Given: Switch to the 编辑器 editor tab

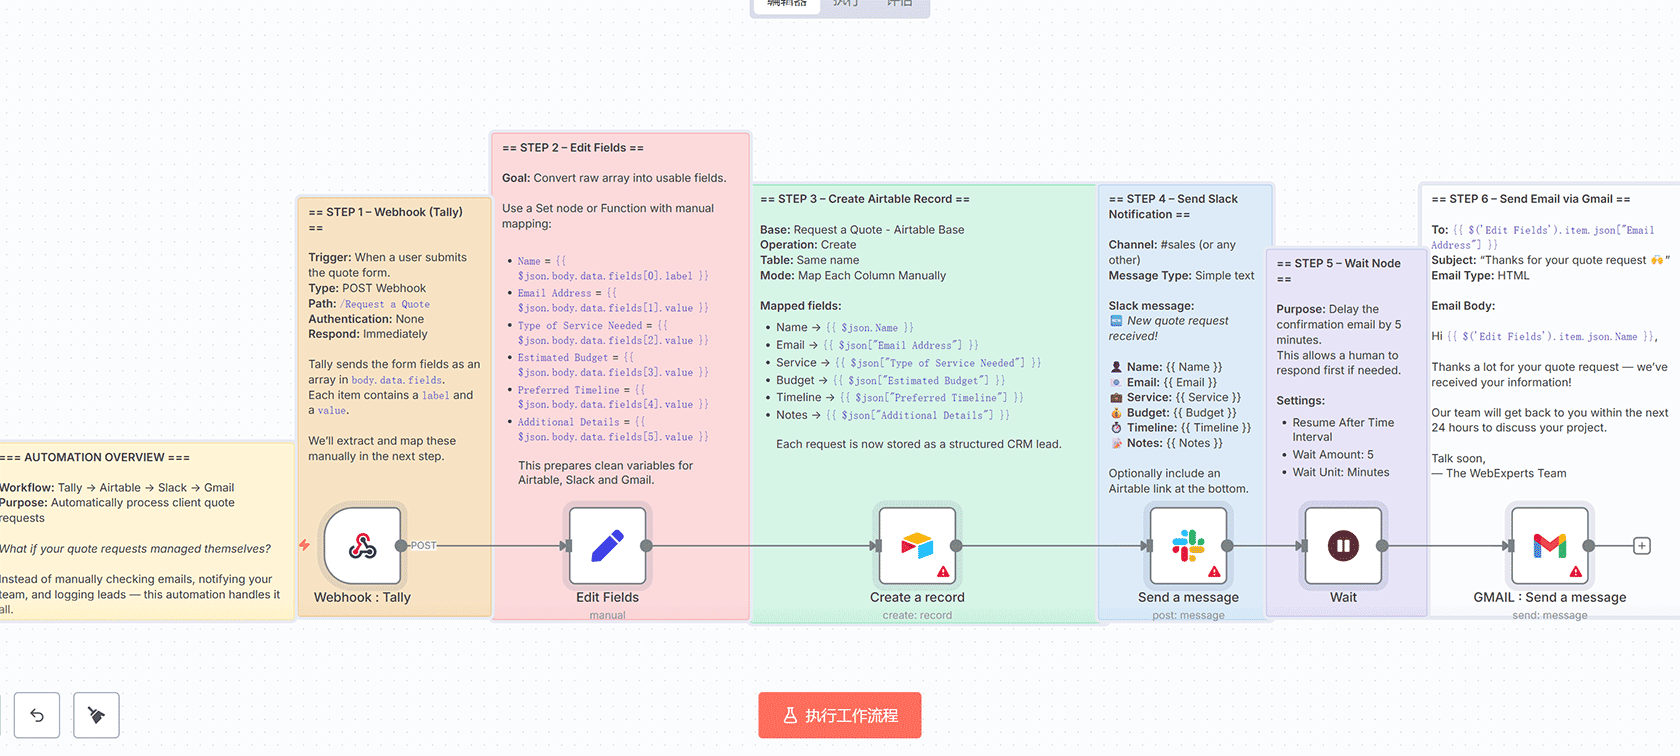Looking at the screenshot, I should [x=787, y=4].
